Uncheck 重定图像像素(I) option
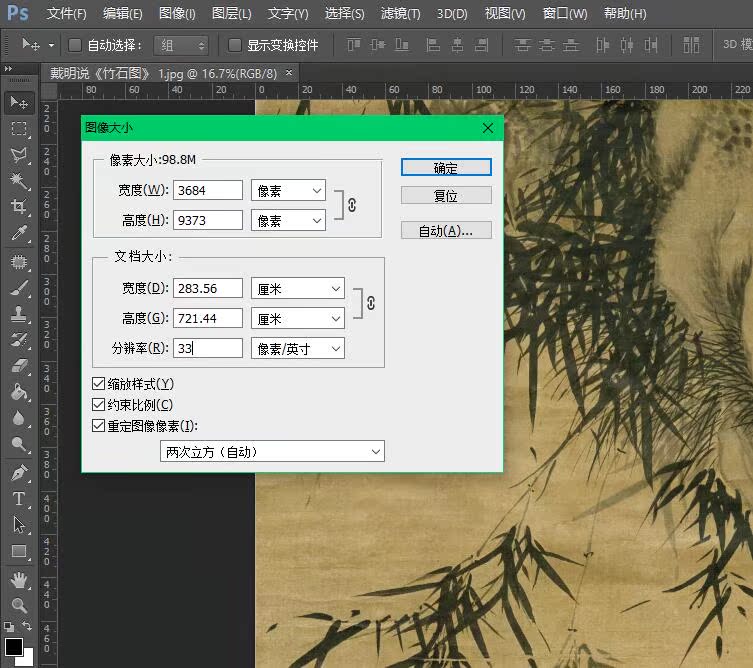The width and height of the screenshot is (753, 668). (x=98, y=426)
